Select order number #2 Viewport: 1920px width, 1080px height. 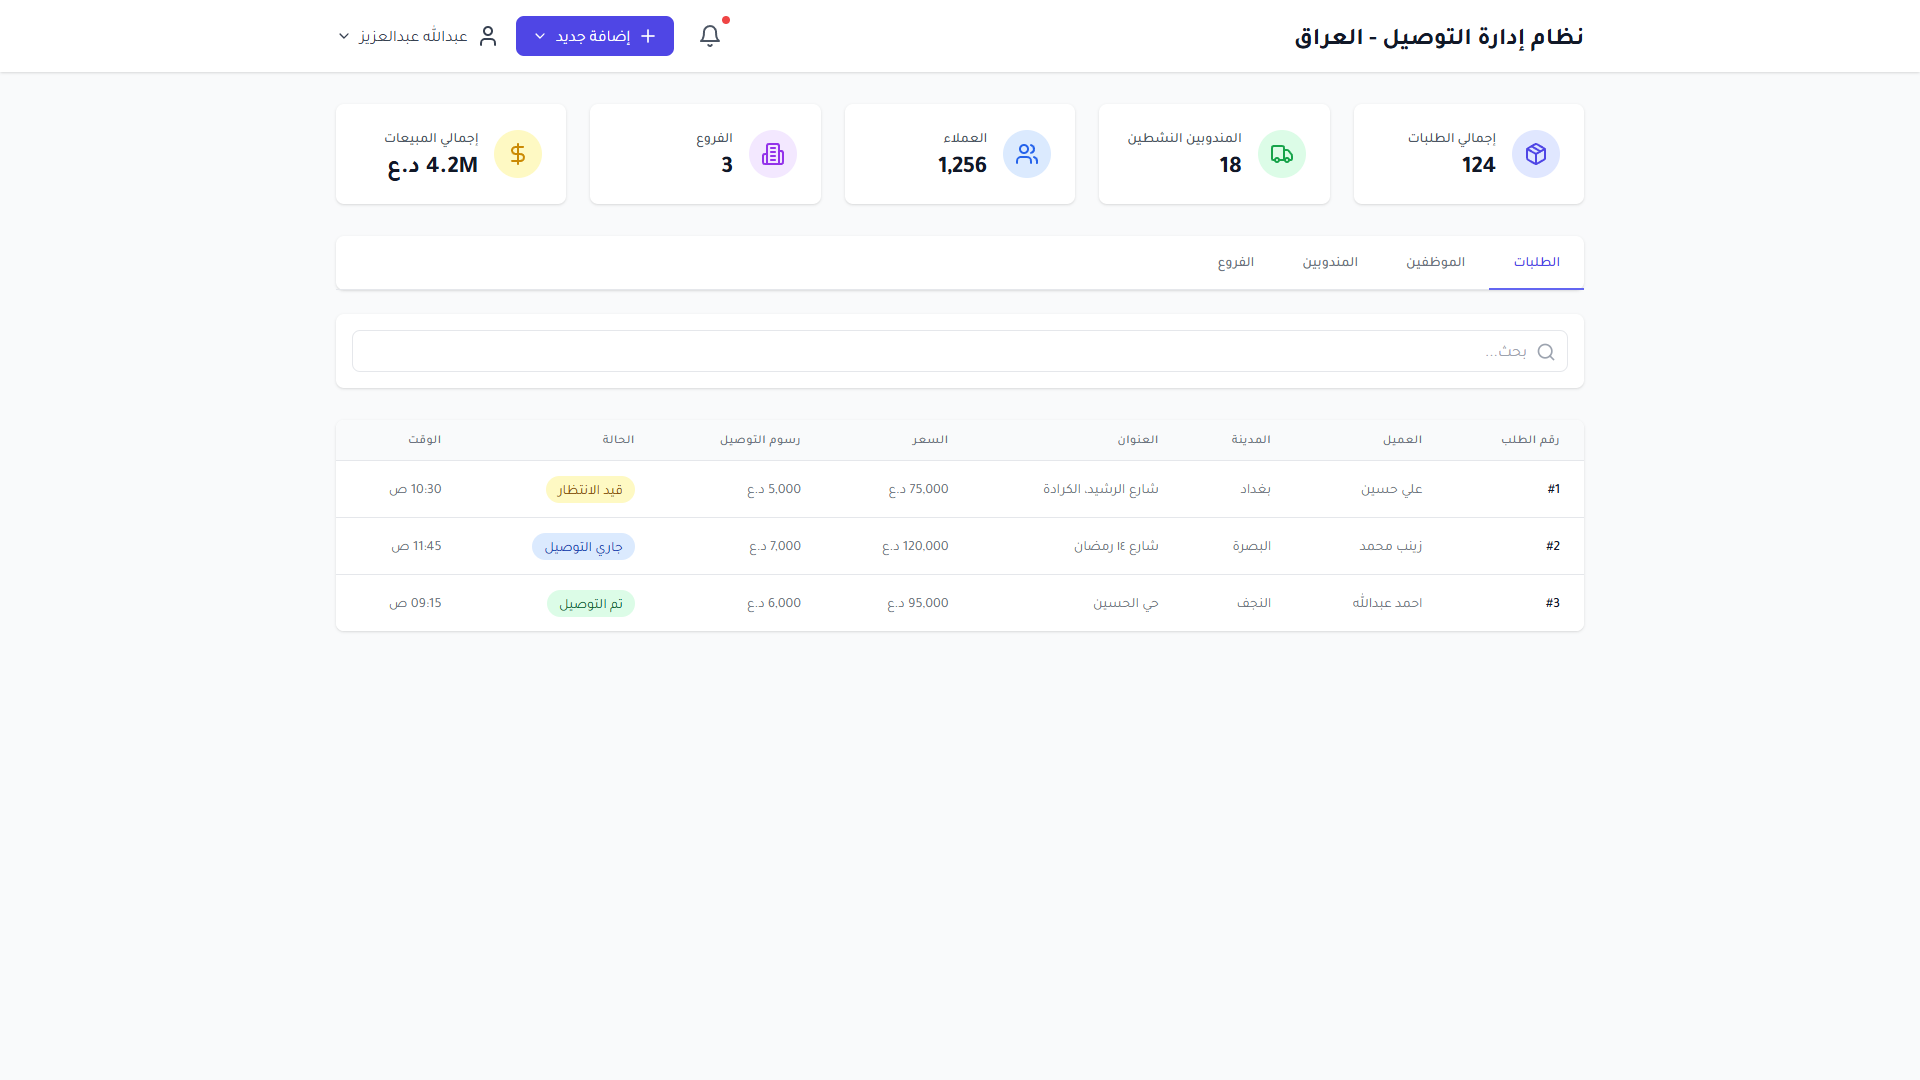(x=1553, y=546)
